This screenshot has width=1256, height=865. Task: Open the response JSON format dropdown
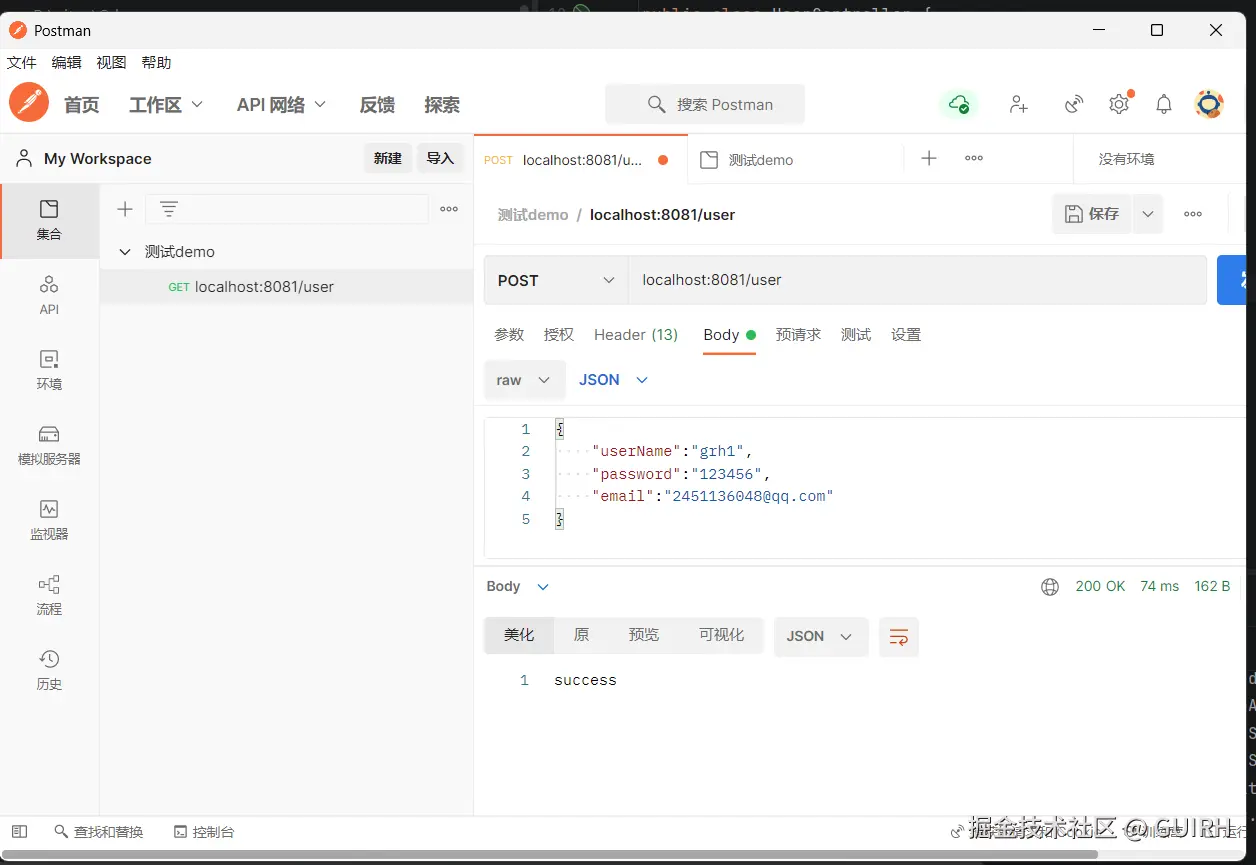821,637
